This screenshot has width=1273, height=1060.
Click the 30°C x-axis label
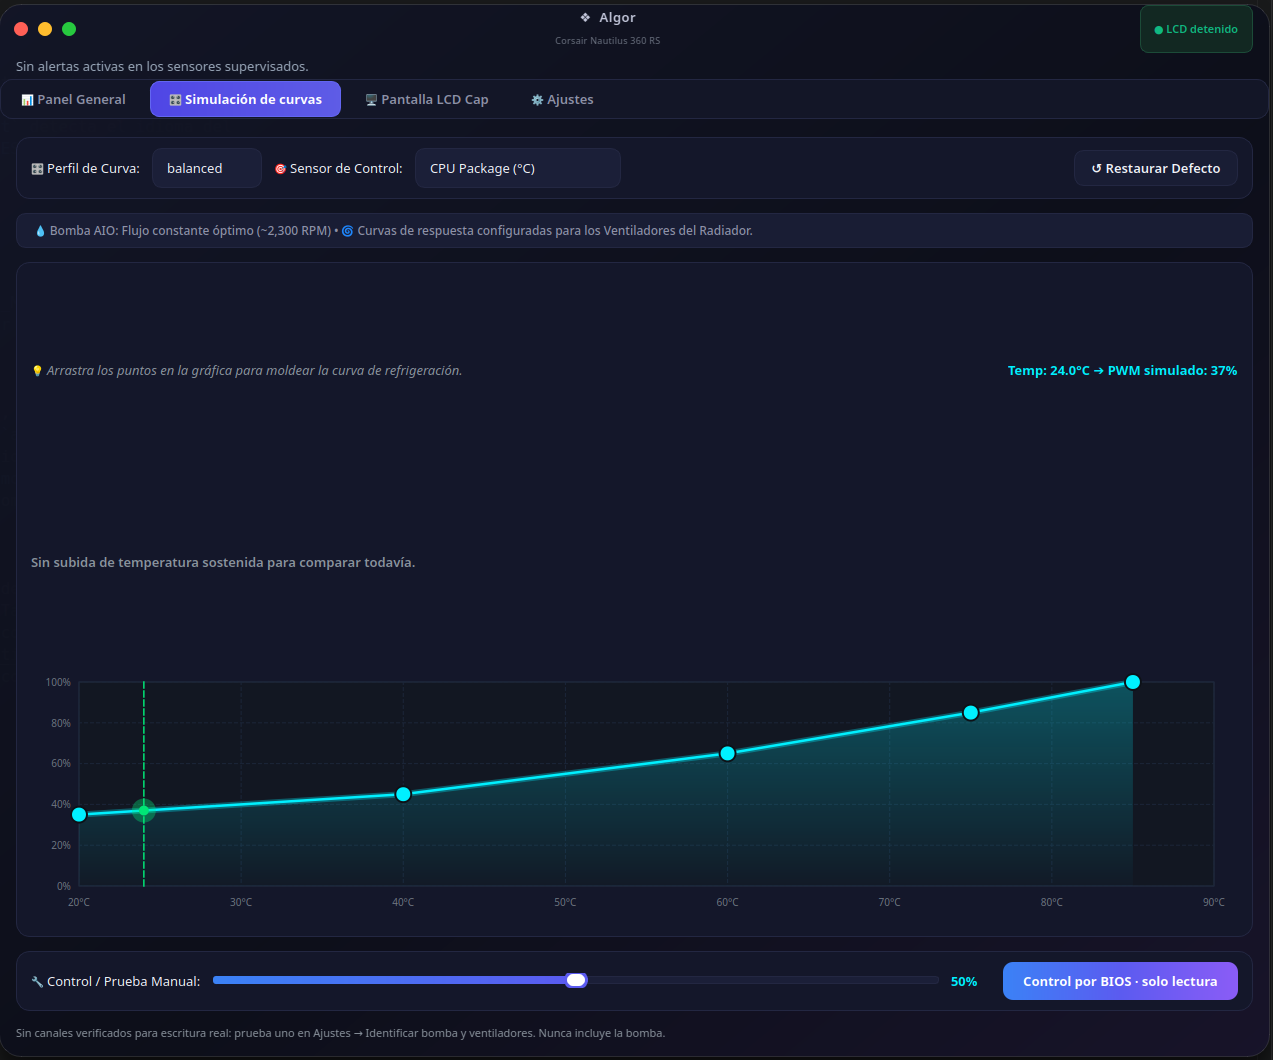(x=241, y=902)
